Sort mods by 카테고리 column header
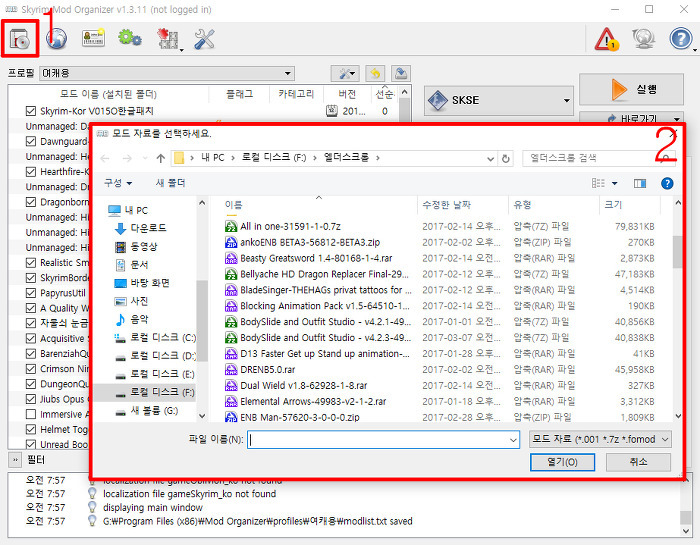Image resolution: width=700 pixels, height=545 pixels. 296,94
